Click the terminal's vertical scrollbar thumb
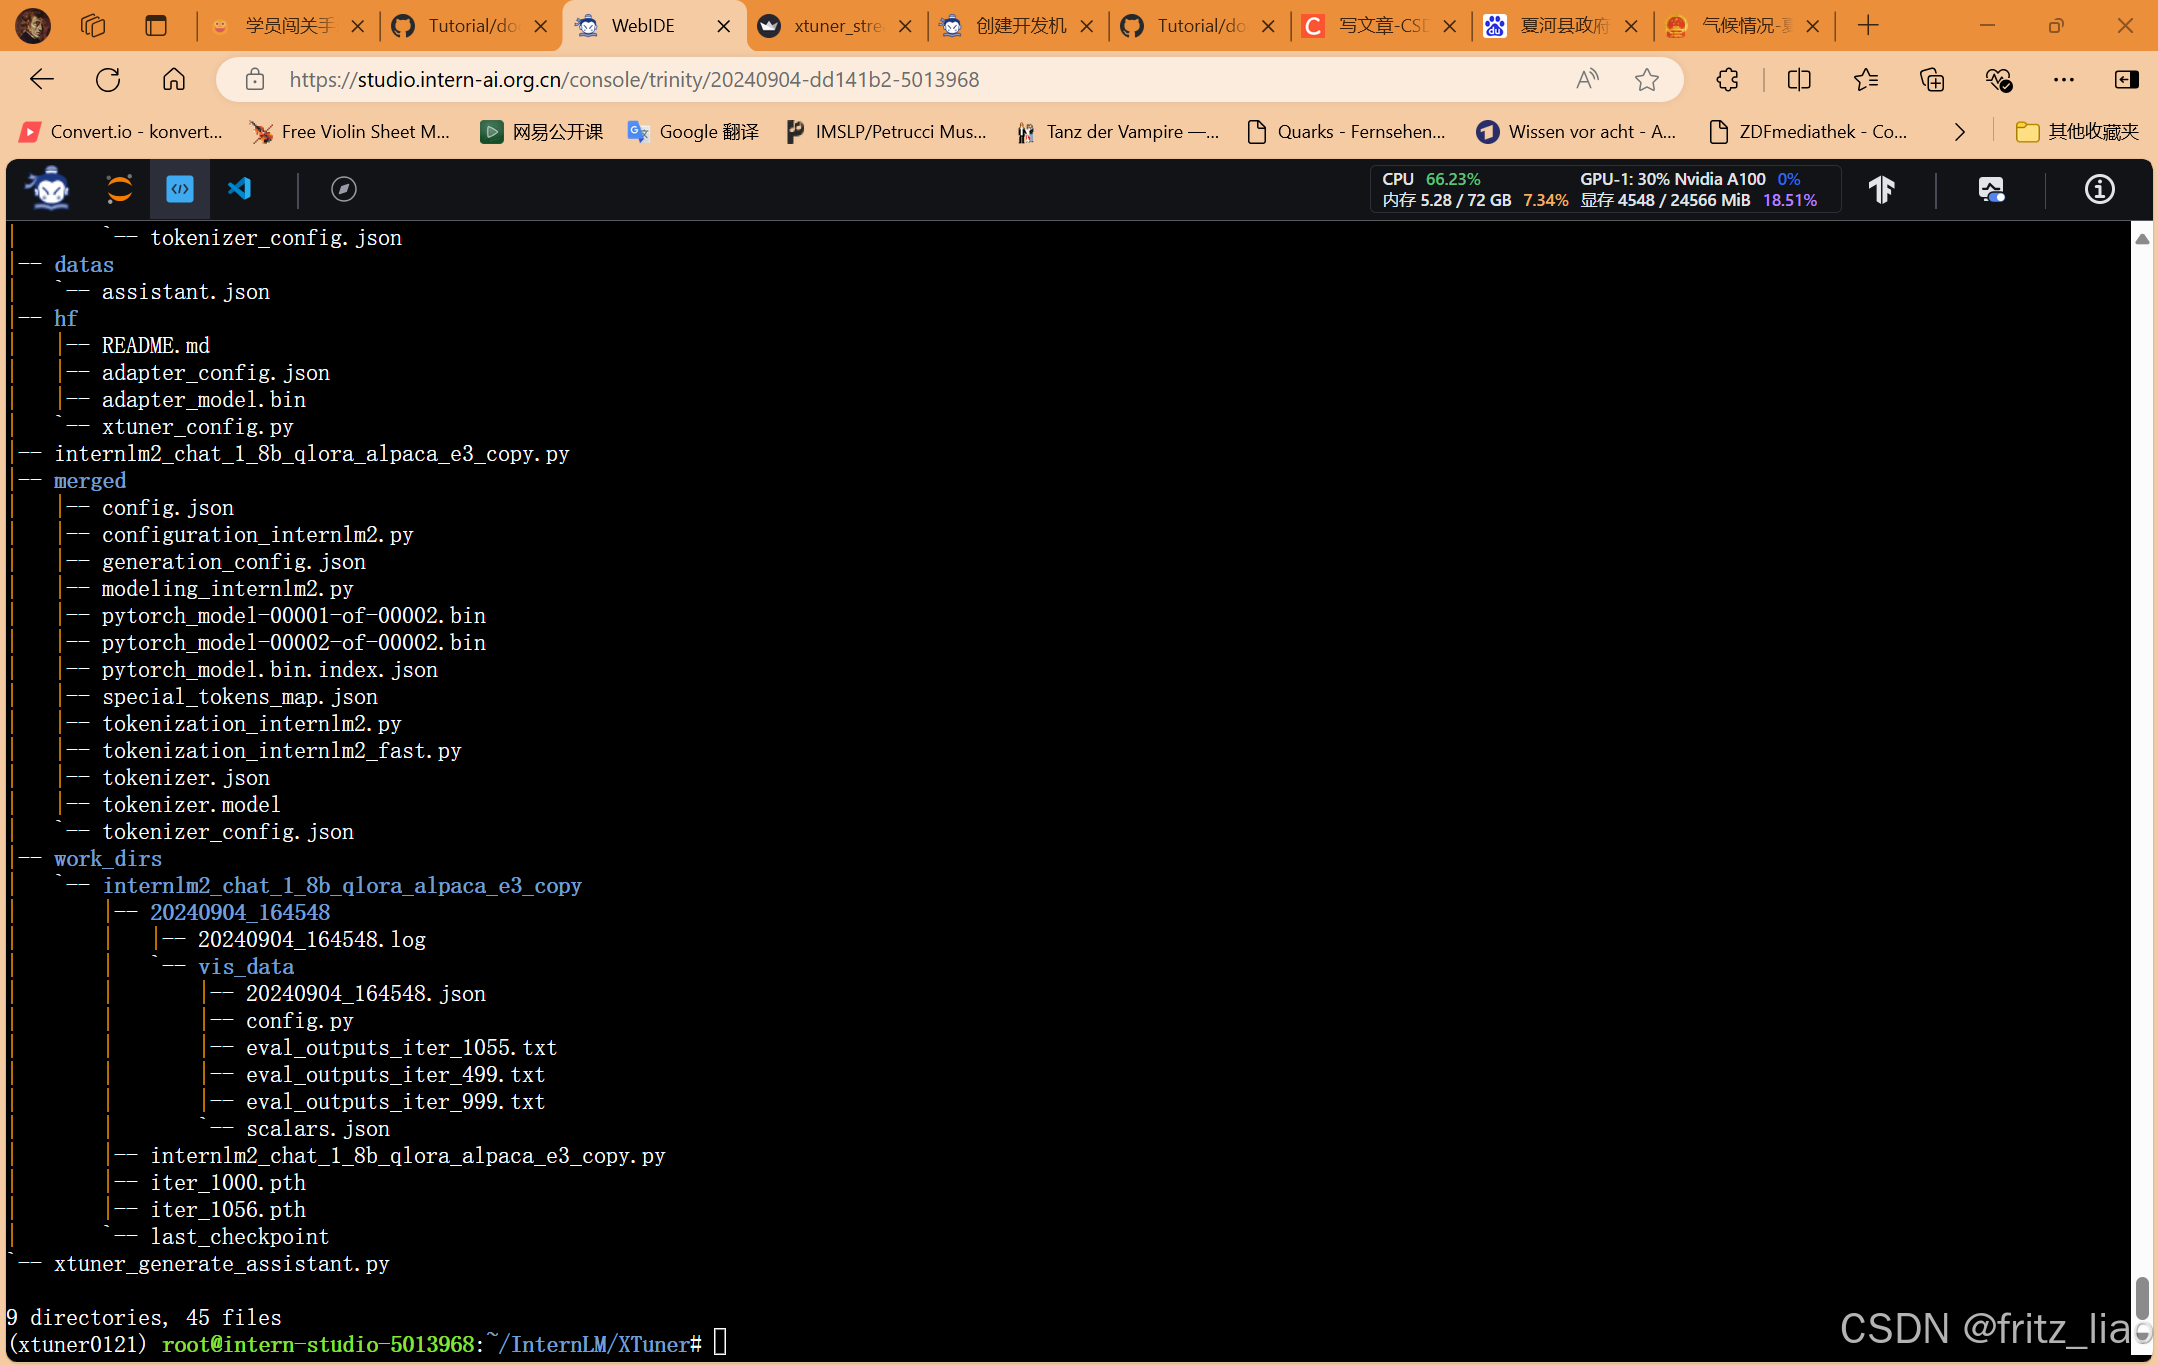2158x1366 pixels. pyautogui.click(x=2141, y=1297)
